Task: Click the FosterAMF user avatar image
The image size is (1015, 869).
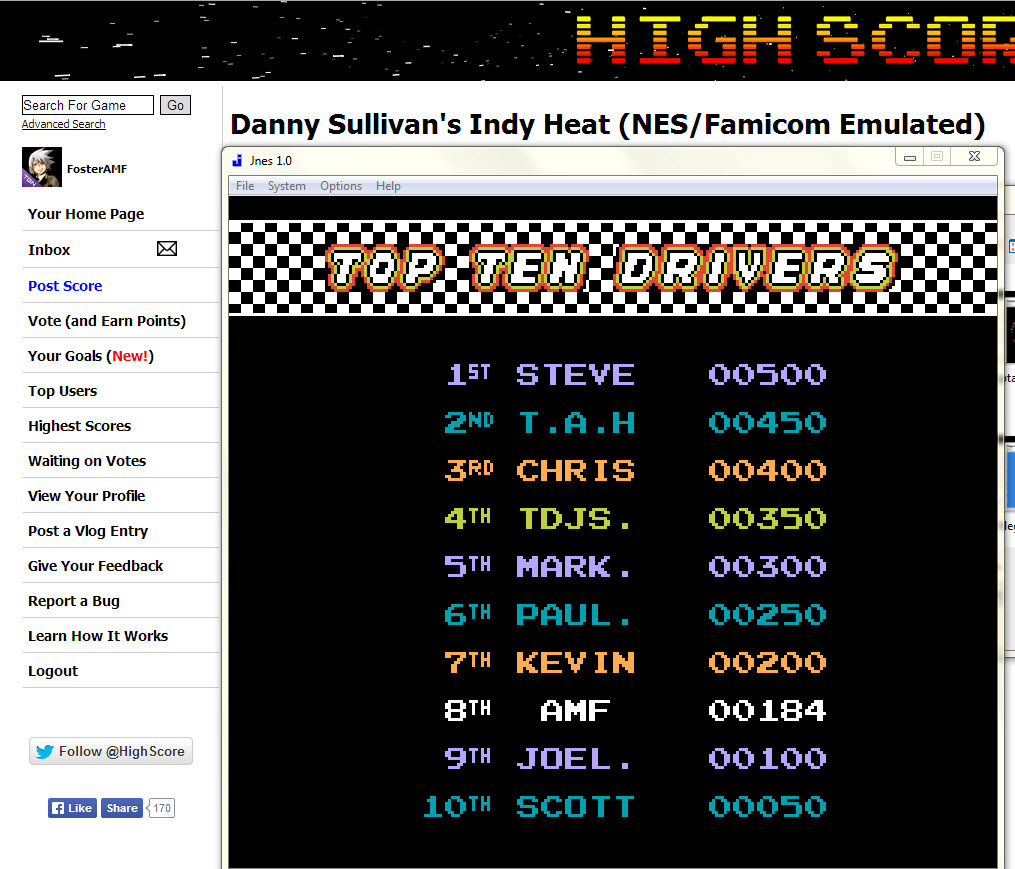Action: (42, 167)
